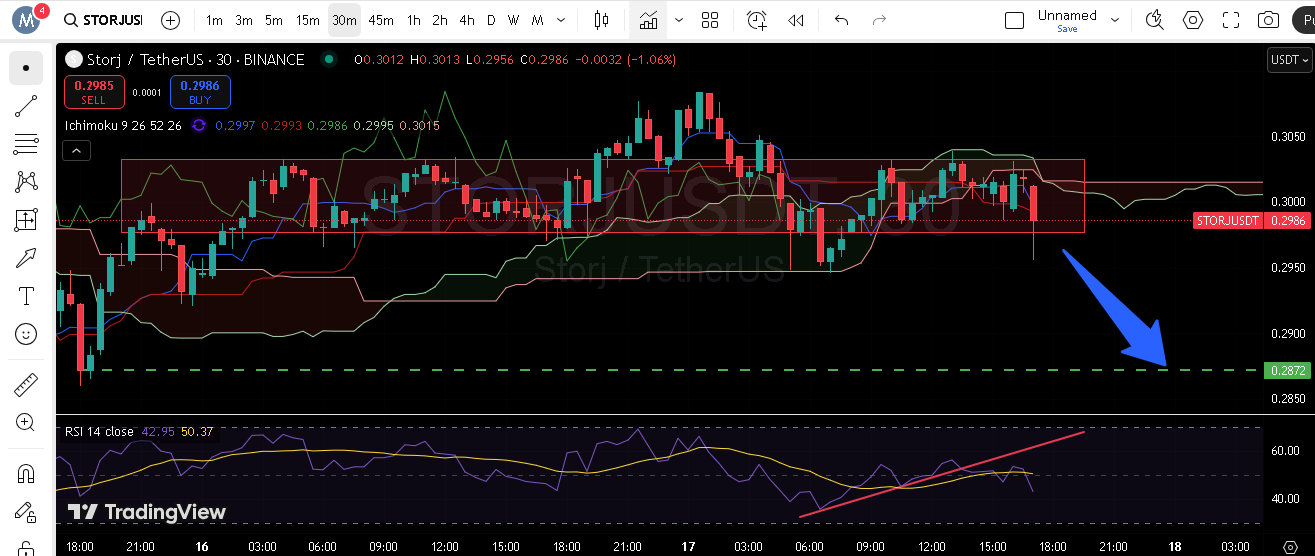
Task: Open the user profile avatar menu
Action: 27,20
